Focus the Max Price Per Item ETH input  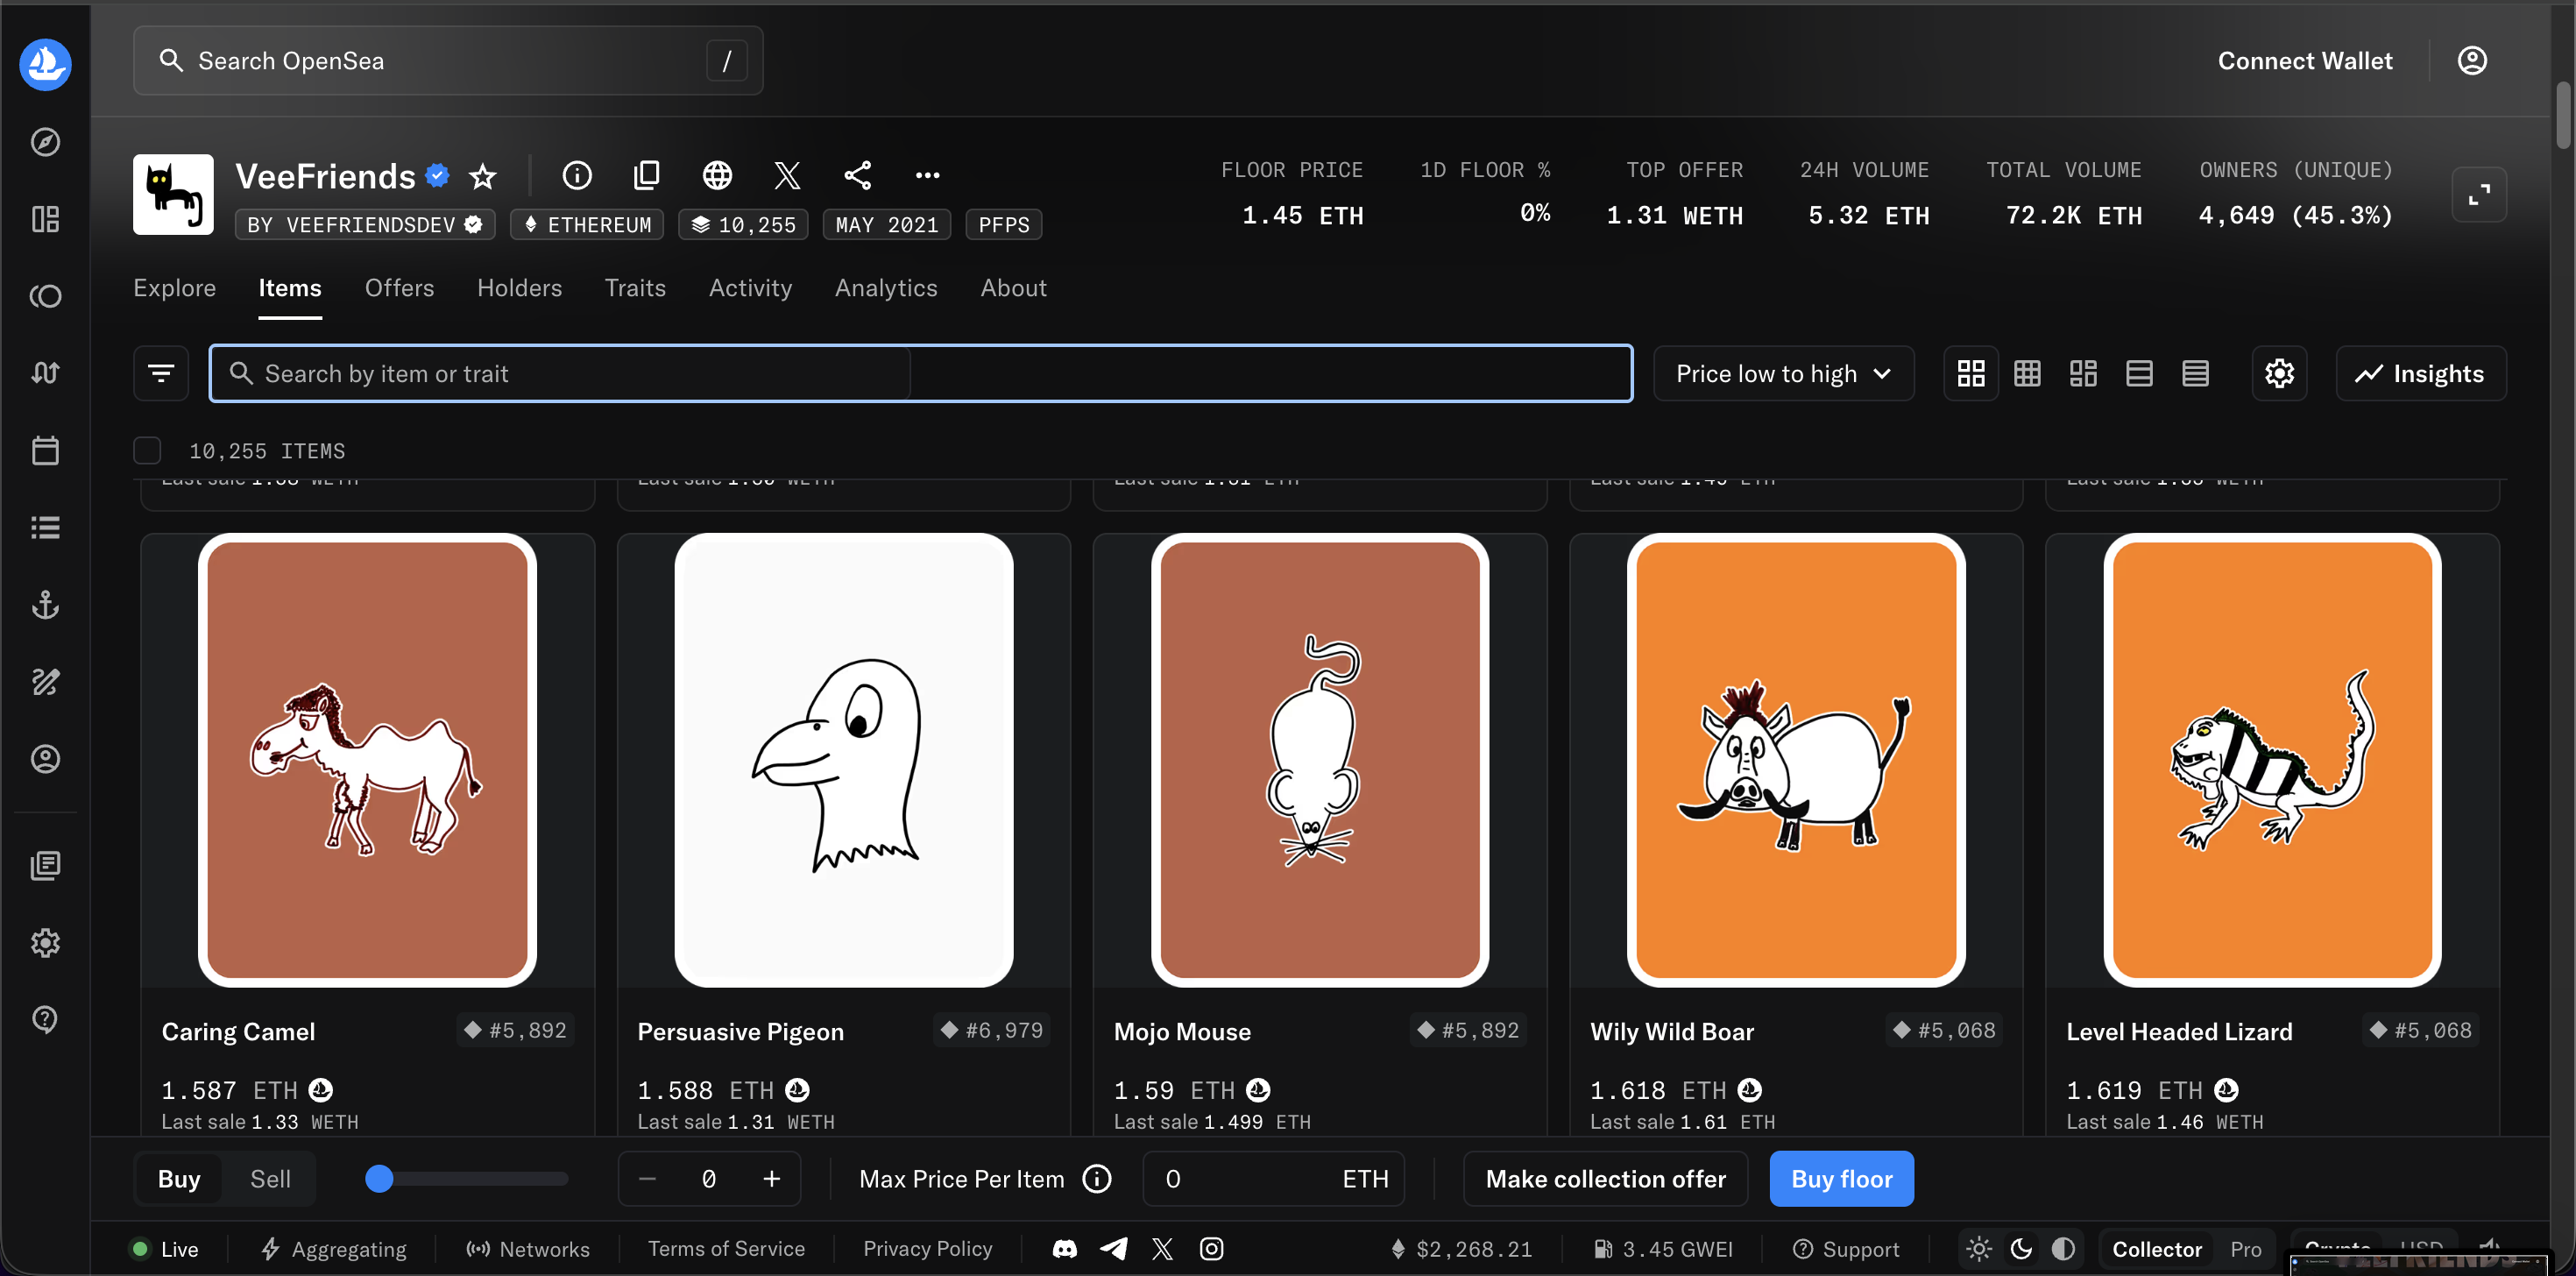click(x=1273, y=1179)
